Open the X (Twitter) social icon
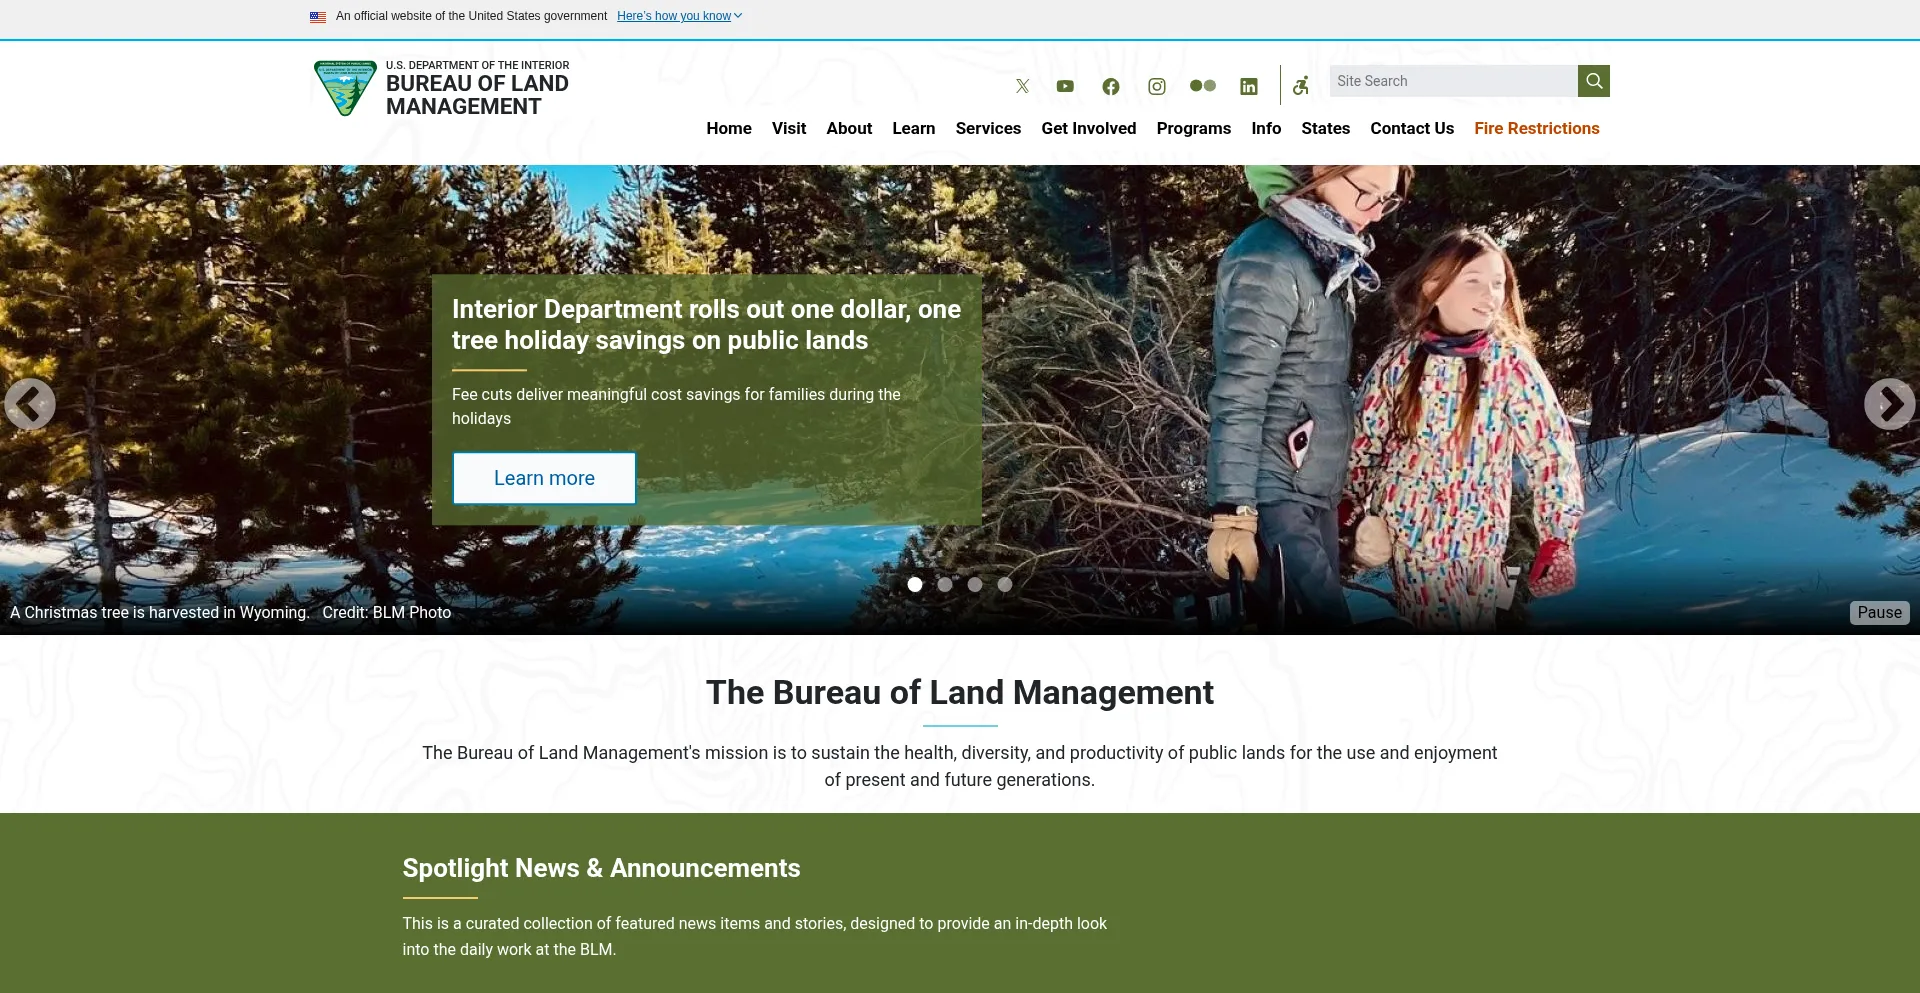This screenshot has height=993, width=1920. (x=1022, y=86)
